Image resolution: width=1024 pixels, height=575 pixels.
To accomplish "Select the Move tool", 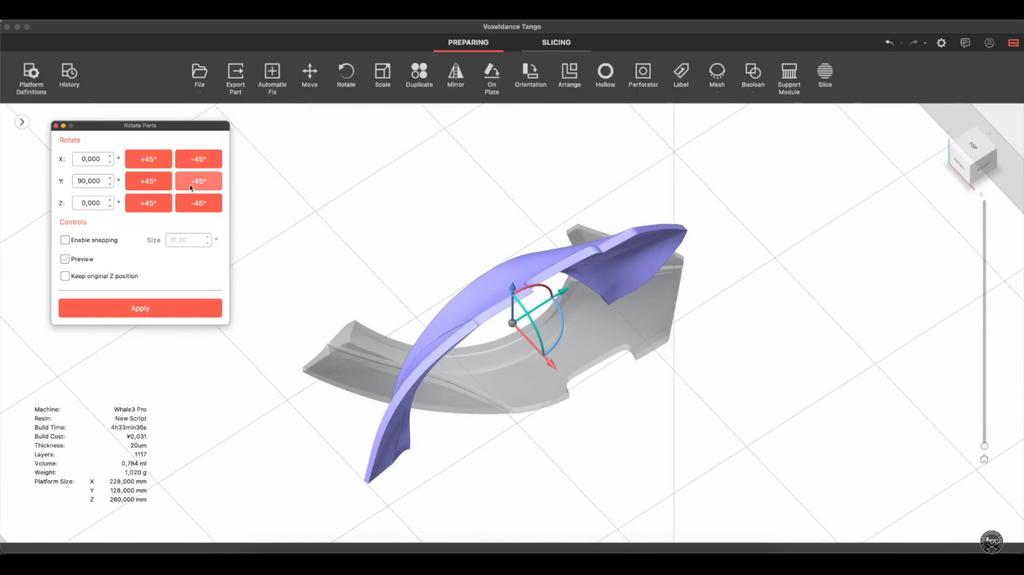I will pos(310,75).
